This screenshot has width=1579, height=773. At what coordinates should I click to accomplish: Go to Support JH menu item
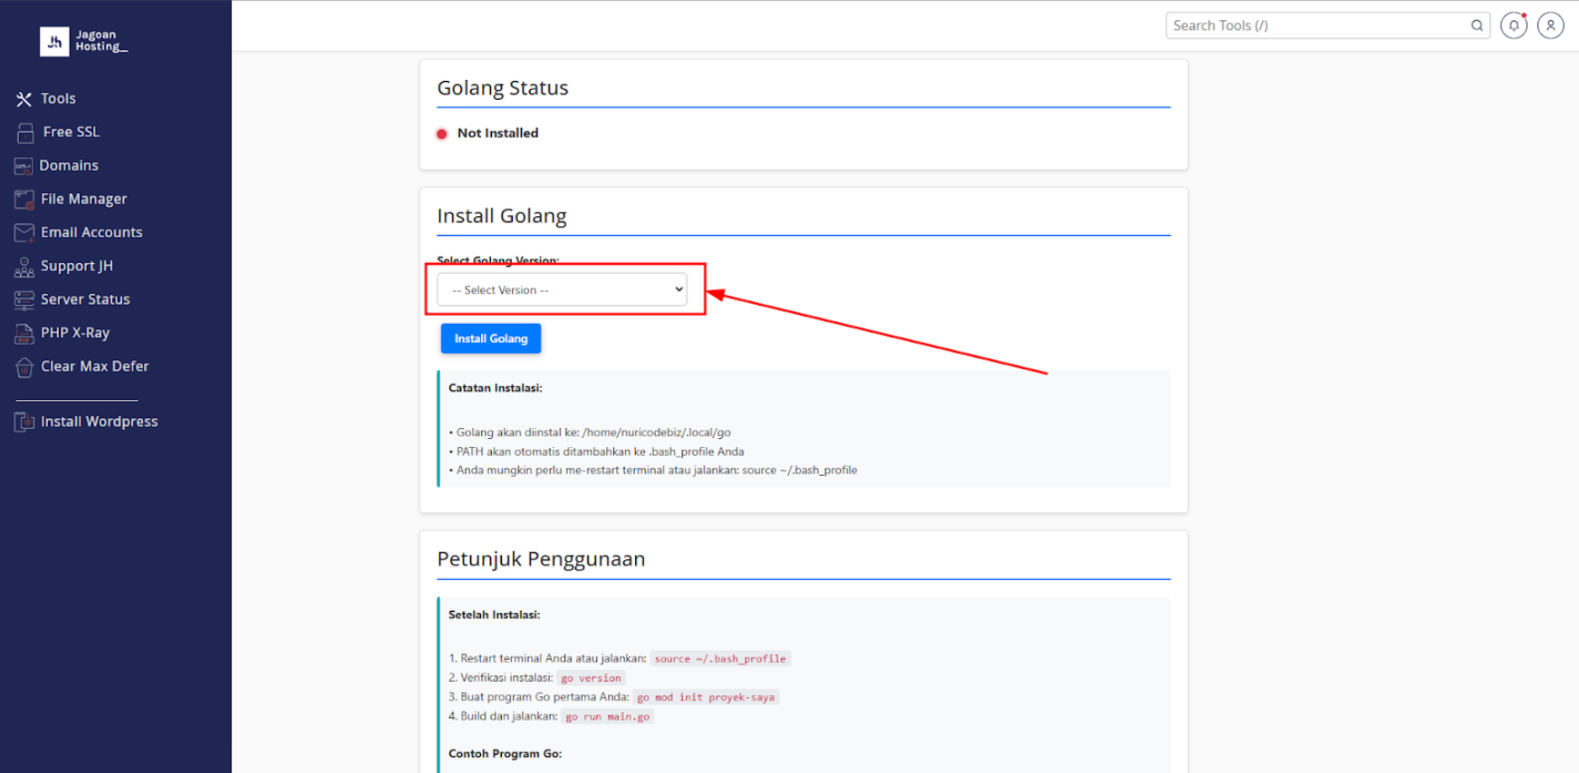(76, 266)
